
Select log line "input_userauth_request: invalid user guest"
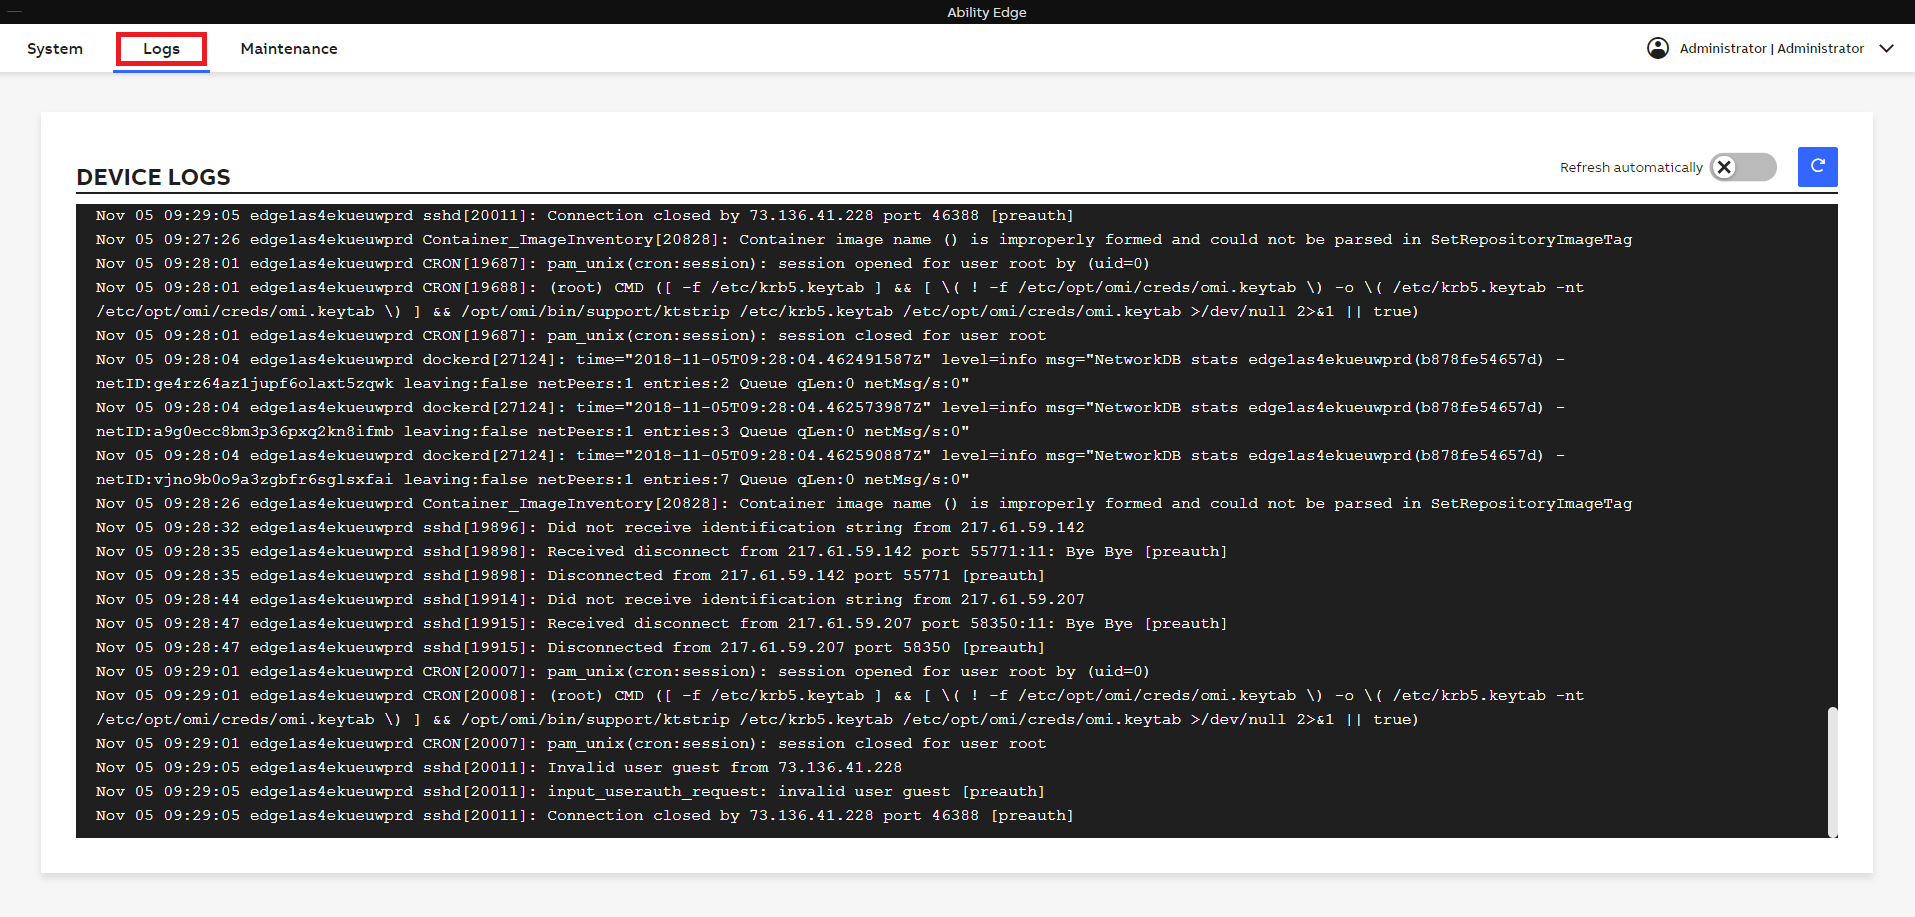pyautogui.click(x=570, y=791)
